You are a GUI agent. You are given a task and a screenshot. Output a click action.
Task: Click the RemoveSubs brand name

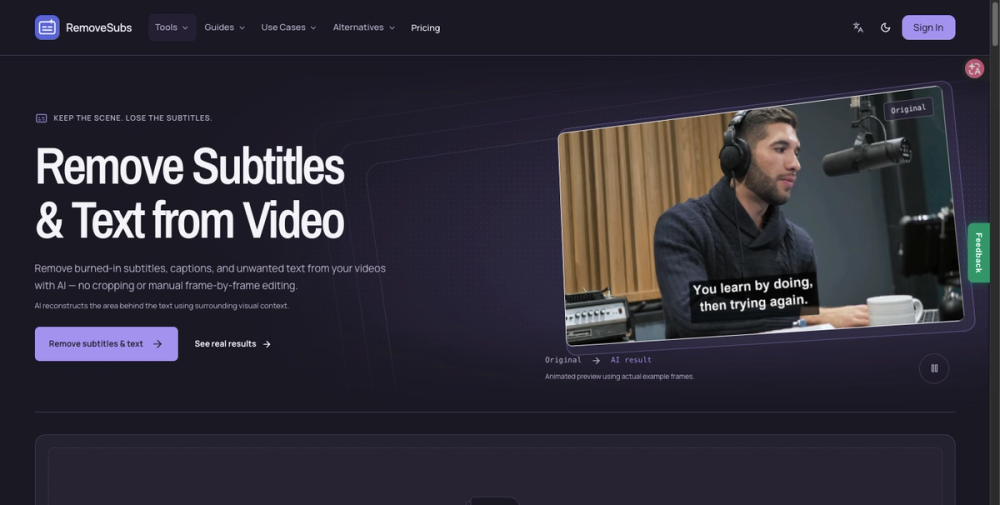pyautogui.click(x=99, y=27)
